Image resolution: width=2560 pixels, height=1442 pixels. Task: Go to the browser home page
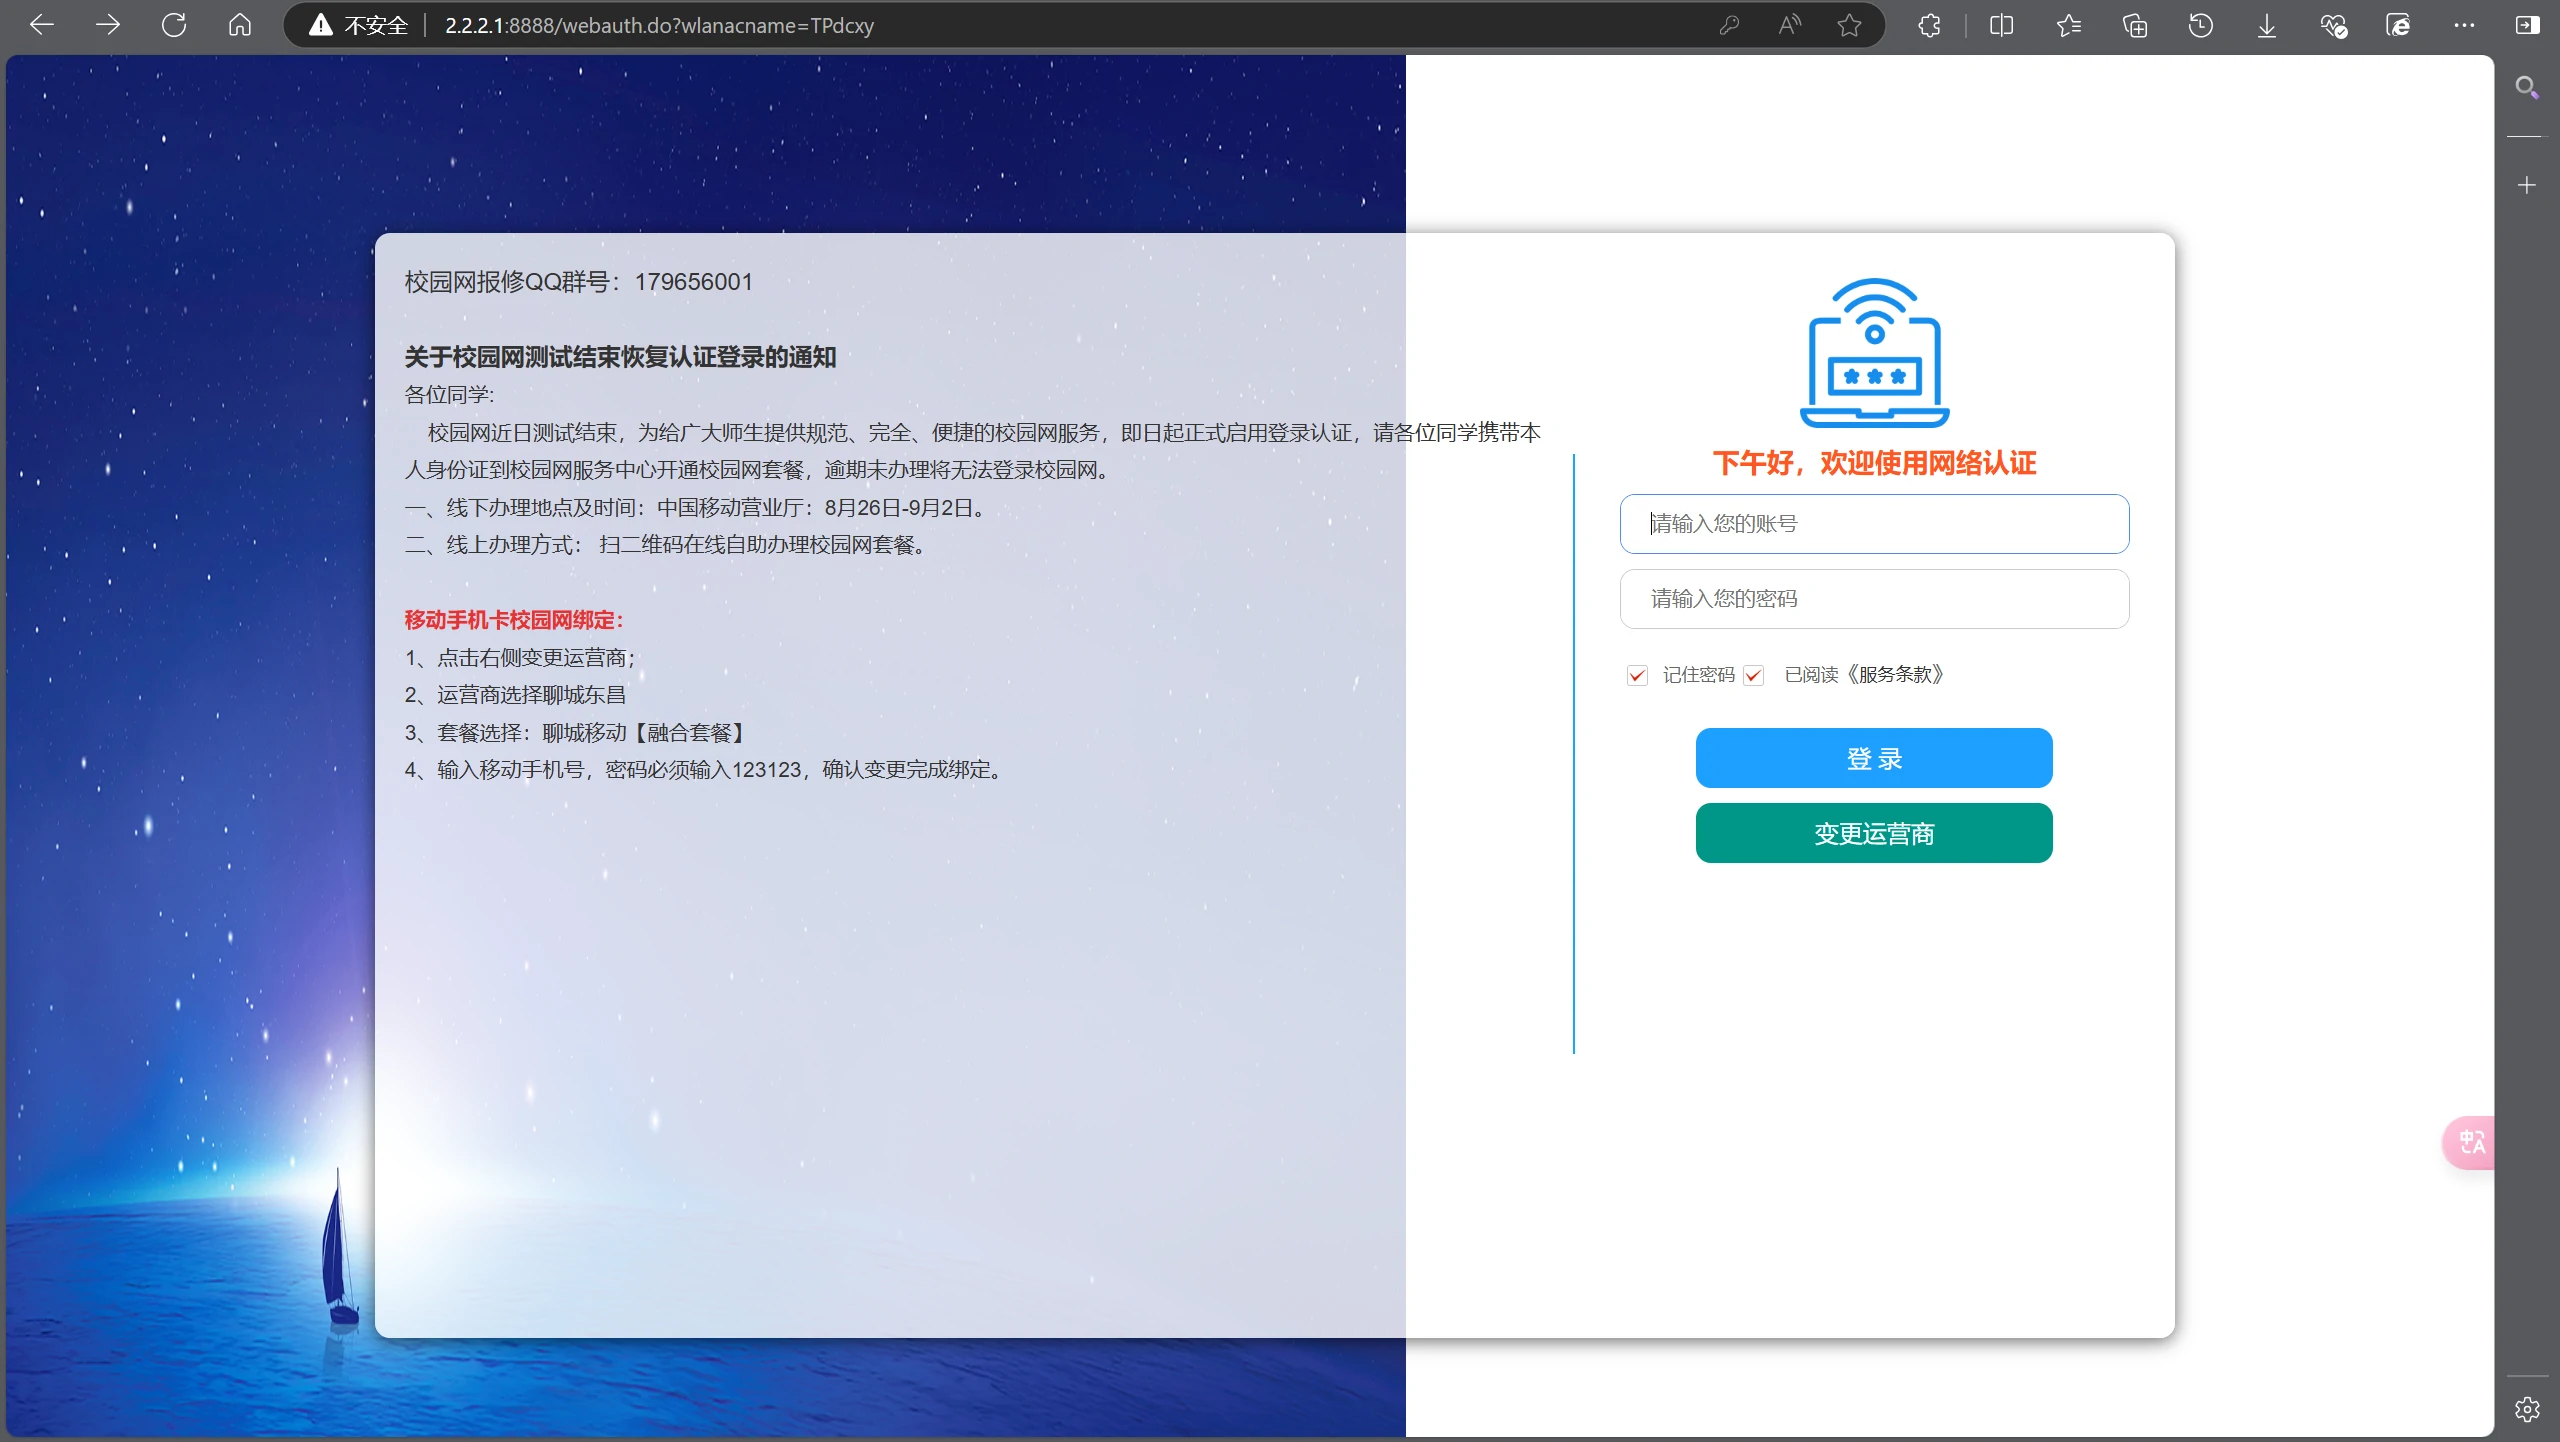240,25
